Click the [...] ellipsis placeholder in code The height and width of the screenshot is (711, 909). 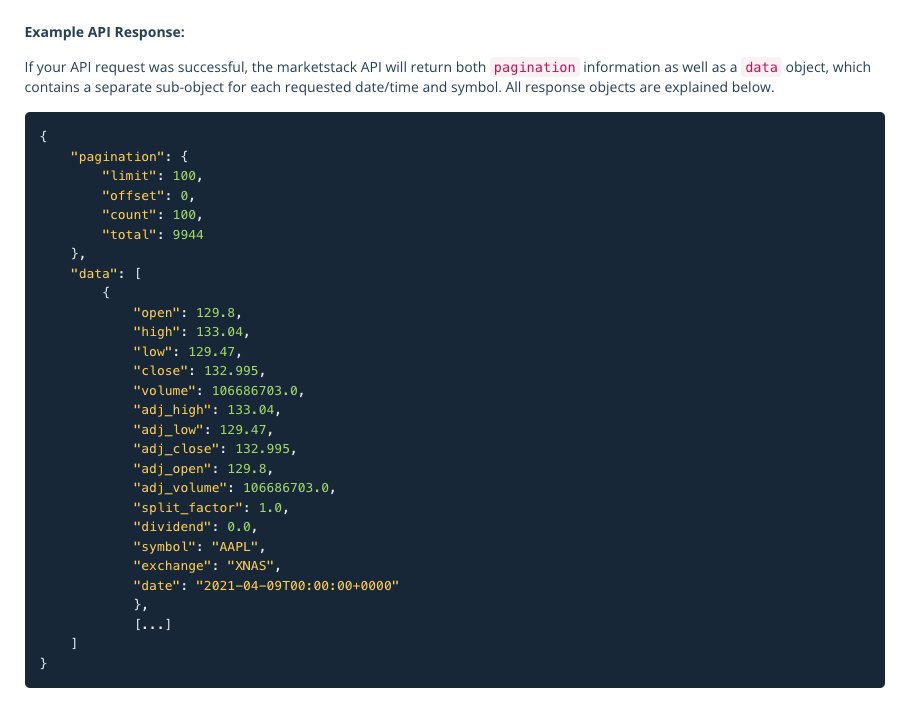tap(153, 625)
